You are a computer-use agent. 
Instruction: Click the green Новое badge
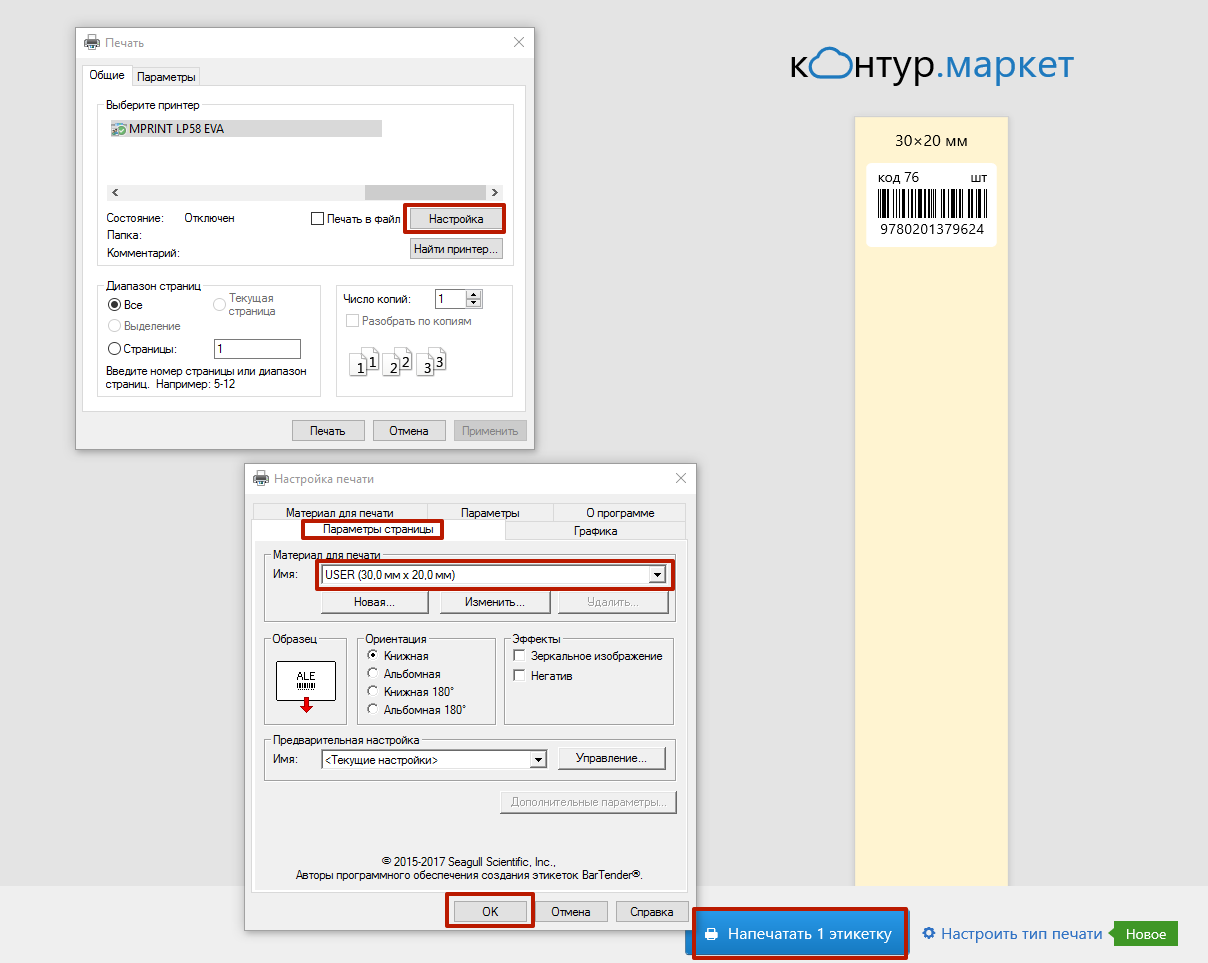tap(1146, 934)
